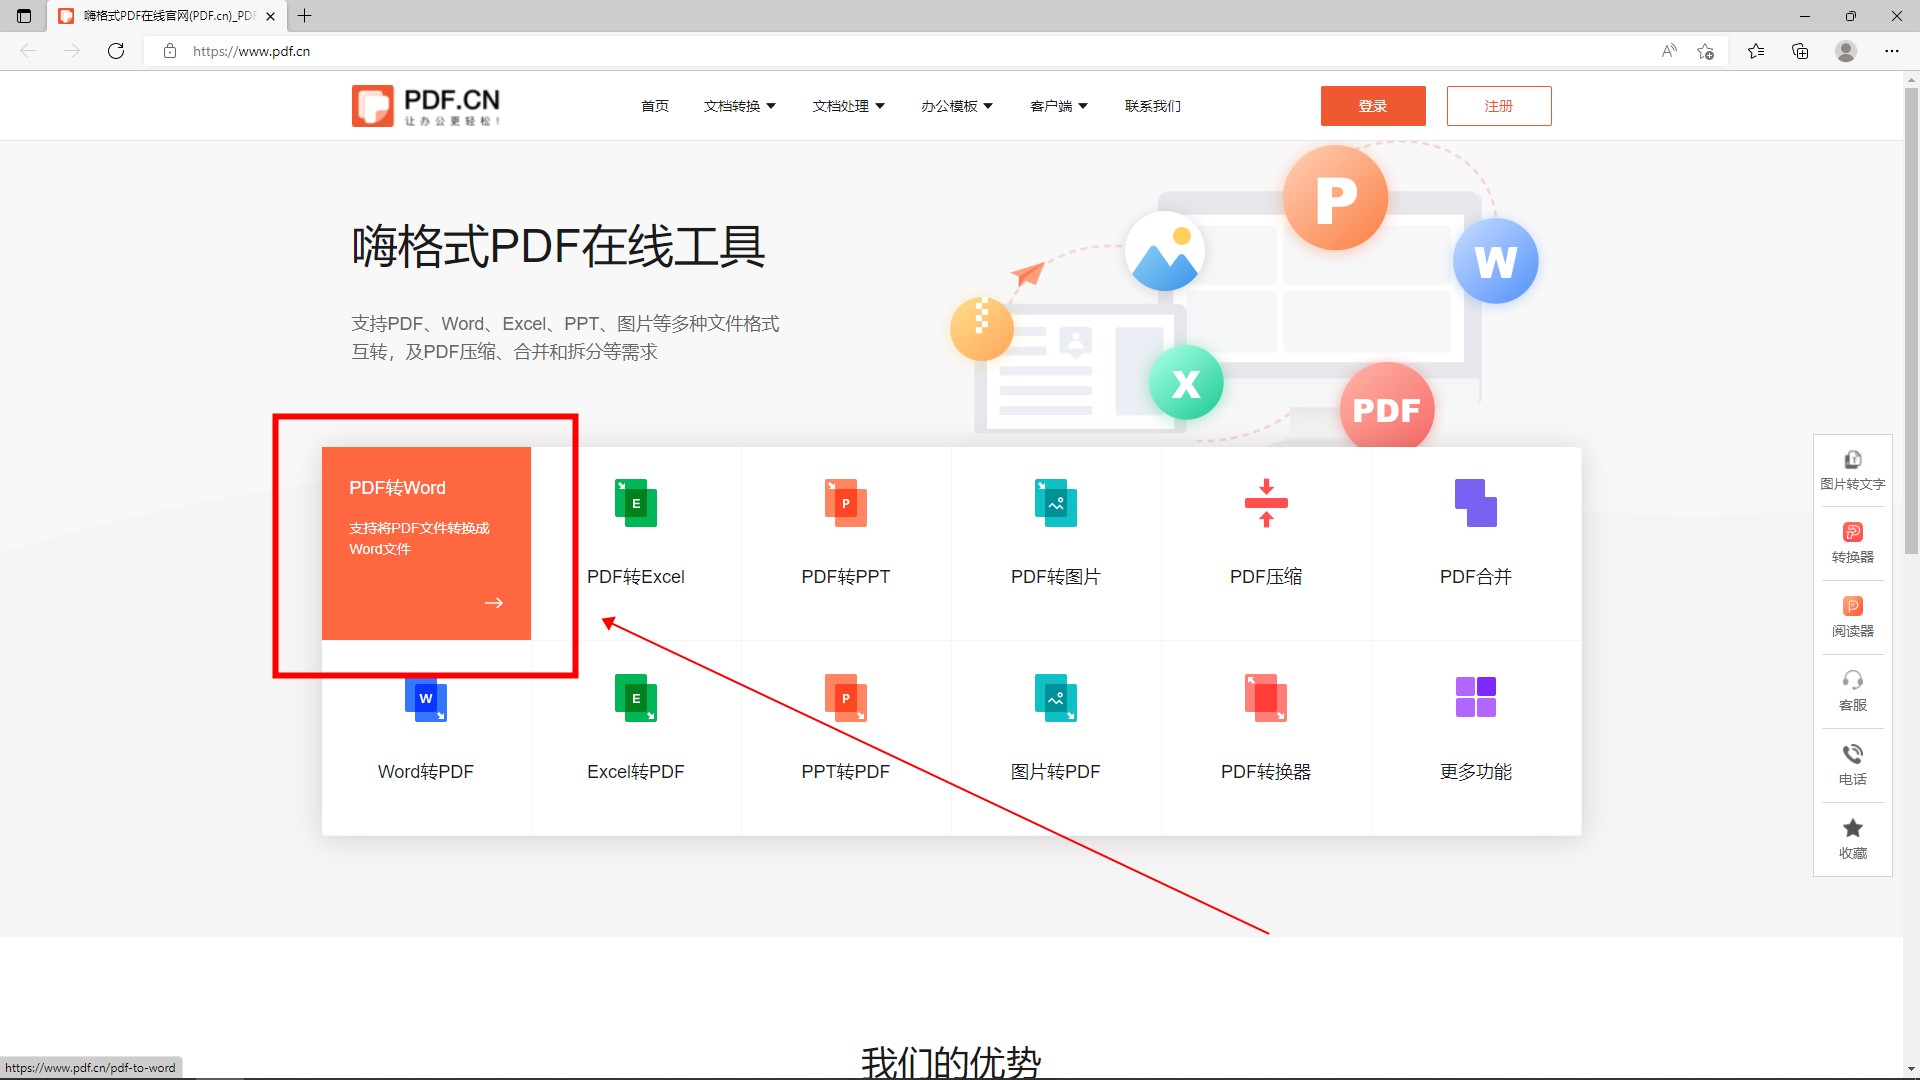Viewport: 1920px width, 1080px height.
Task: Expand the 客户端 dropdown menu
Action: coord(1059,106)
